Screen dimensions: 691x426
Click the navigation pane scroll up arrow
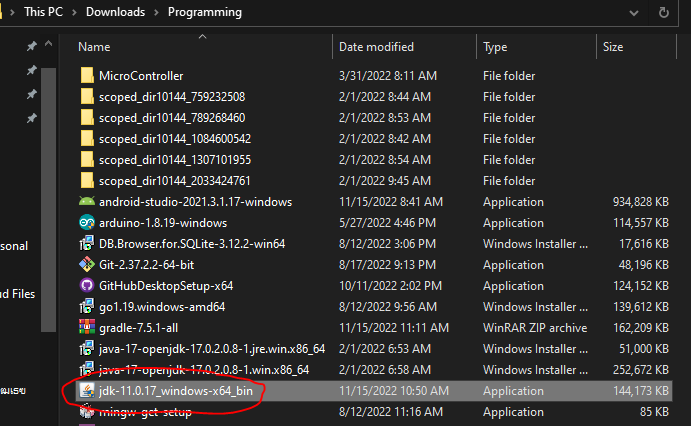pos(48,44)
